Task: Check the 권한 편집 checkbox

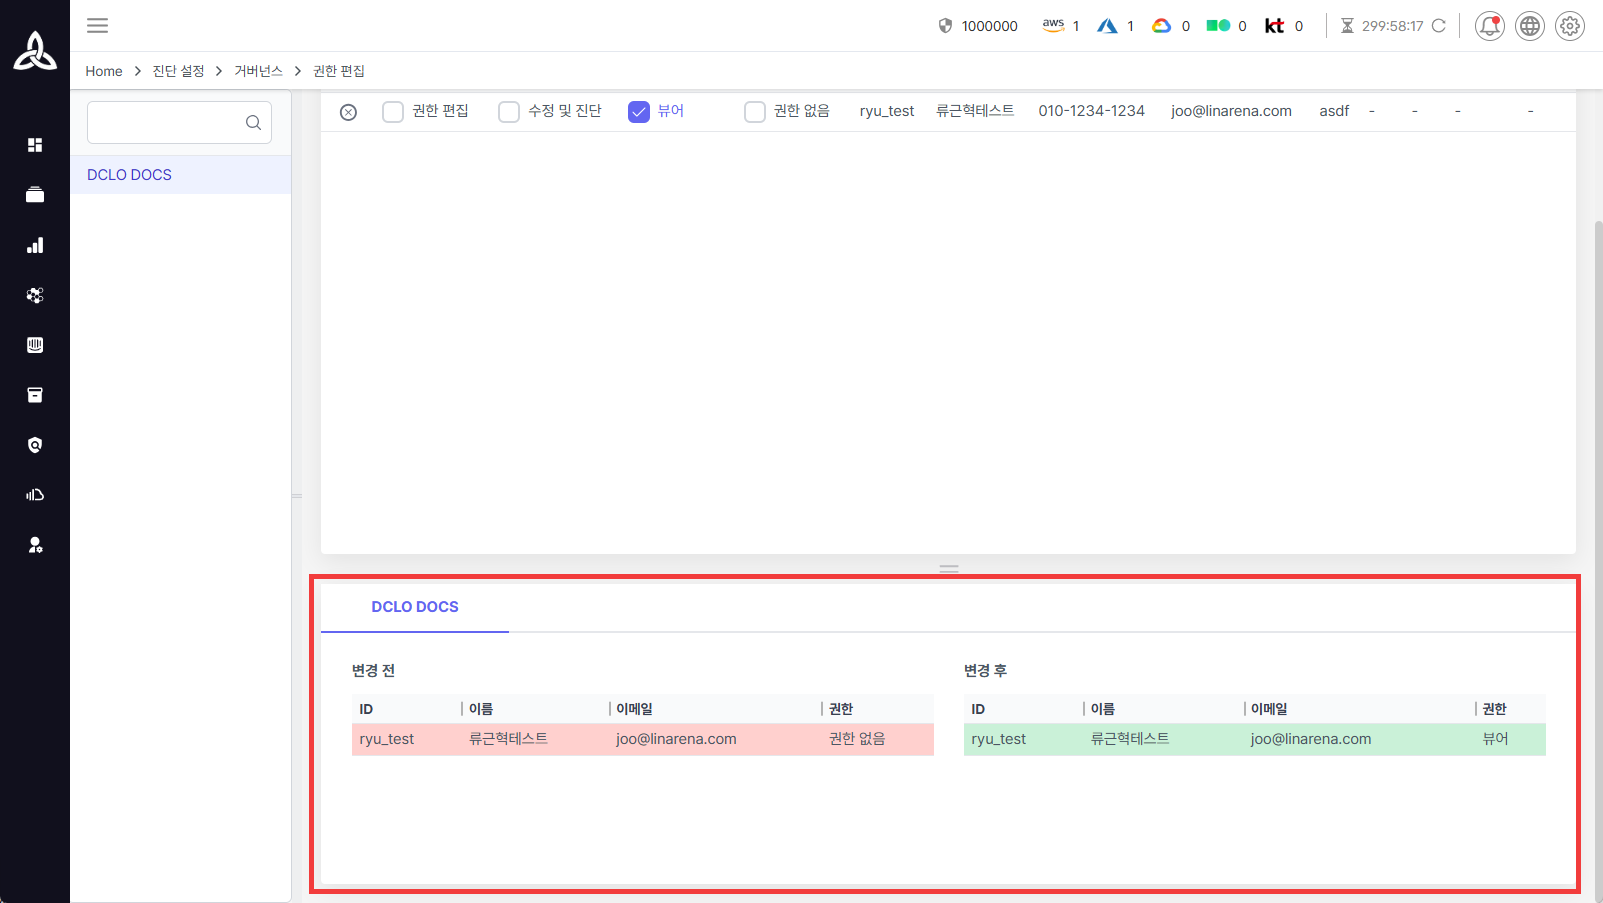Action: pyautogui.click(x=393, y=112)
